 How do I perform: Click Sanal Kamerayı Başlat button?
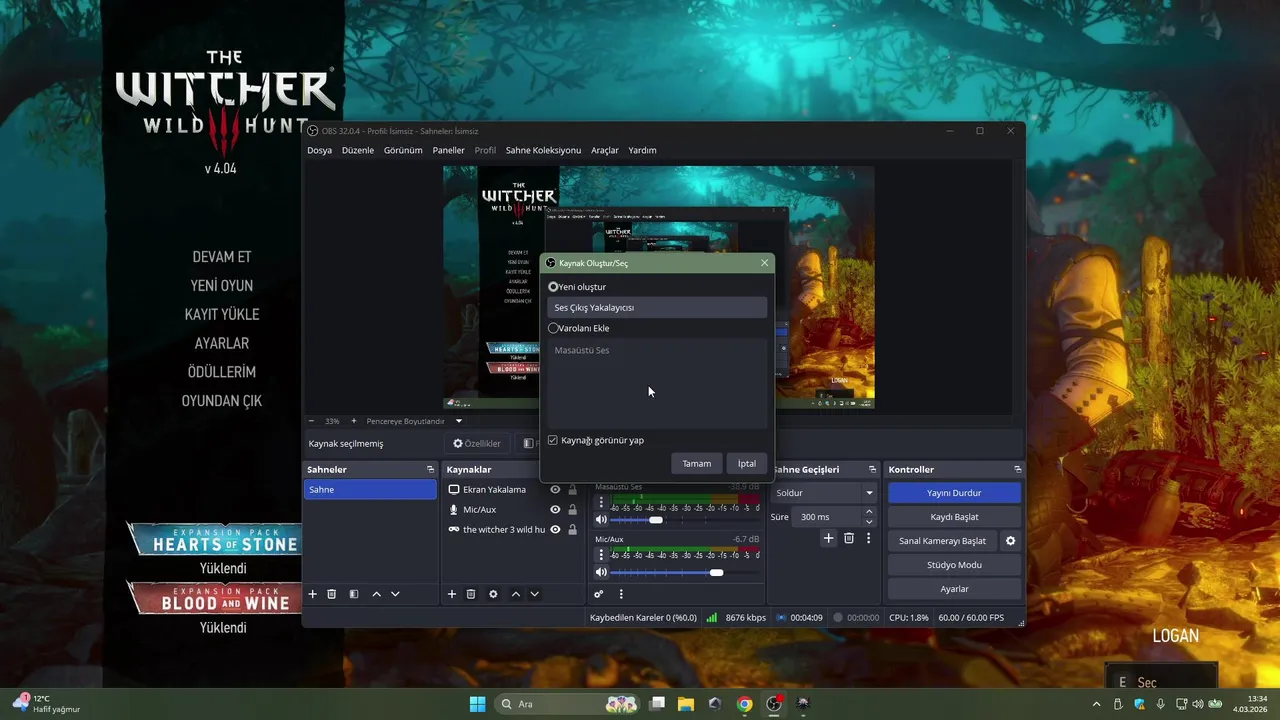pos(942,541)
